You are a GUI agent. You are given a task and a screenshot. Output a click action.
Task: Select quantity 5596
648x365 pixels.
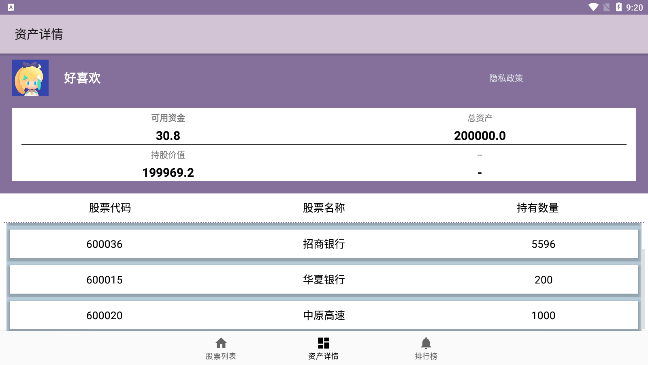[x=543, y=244]
